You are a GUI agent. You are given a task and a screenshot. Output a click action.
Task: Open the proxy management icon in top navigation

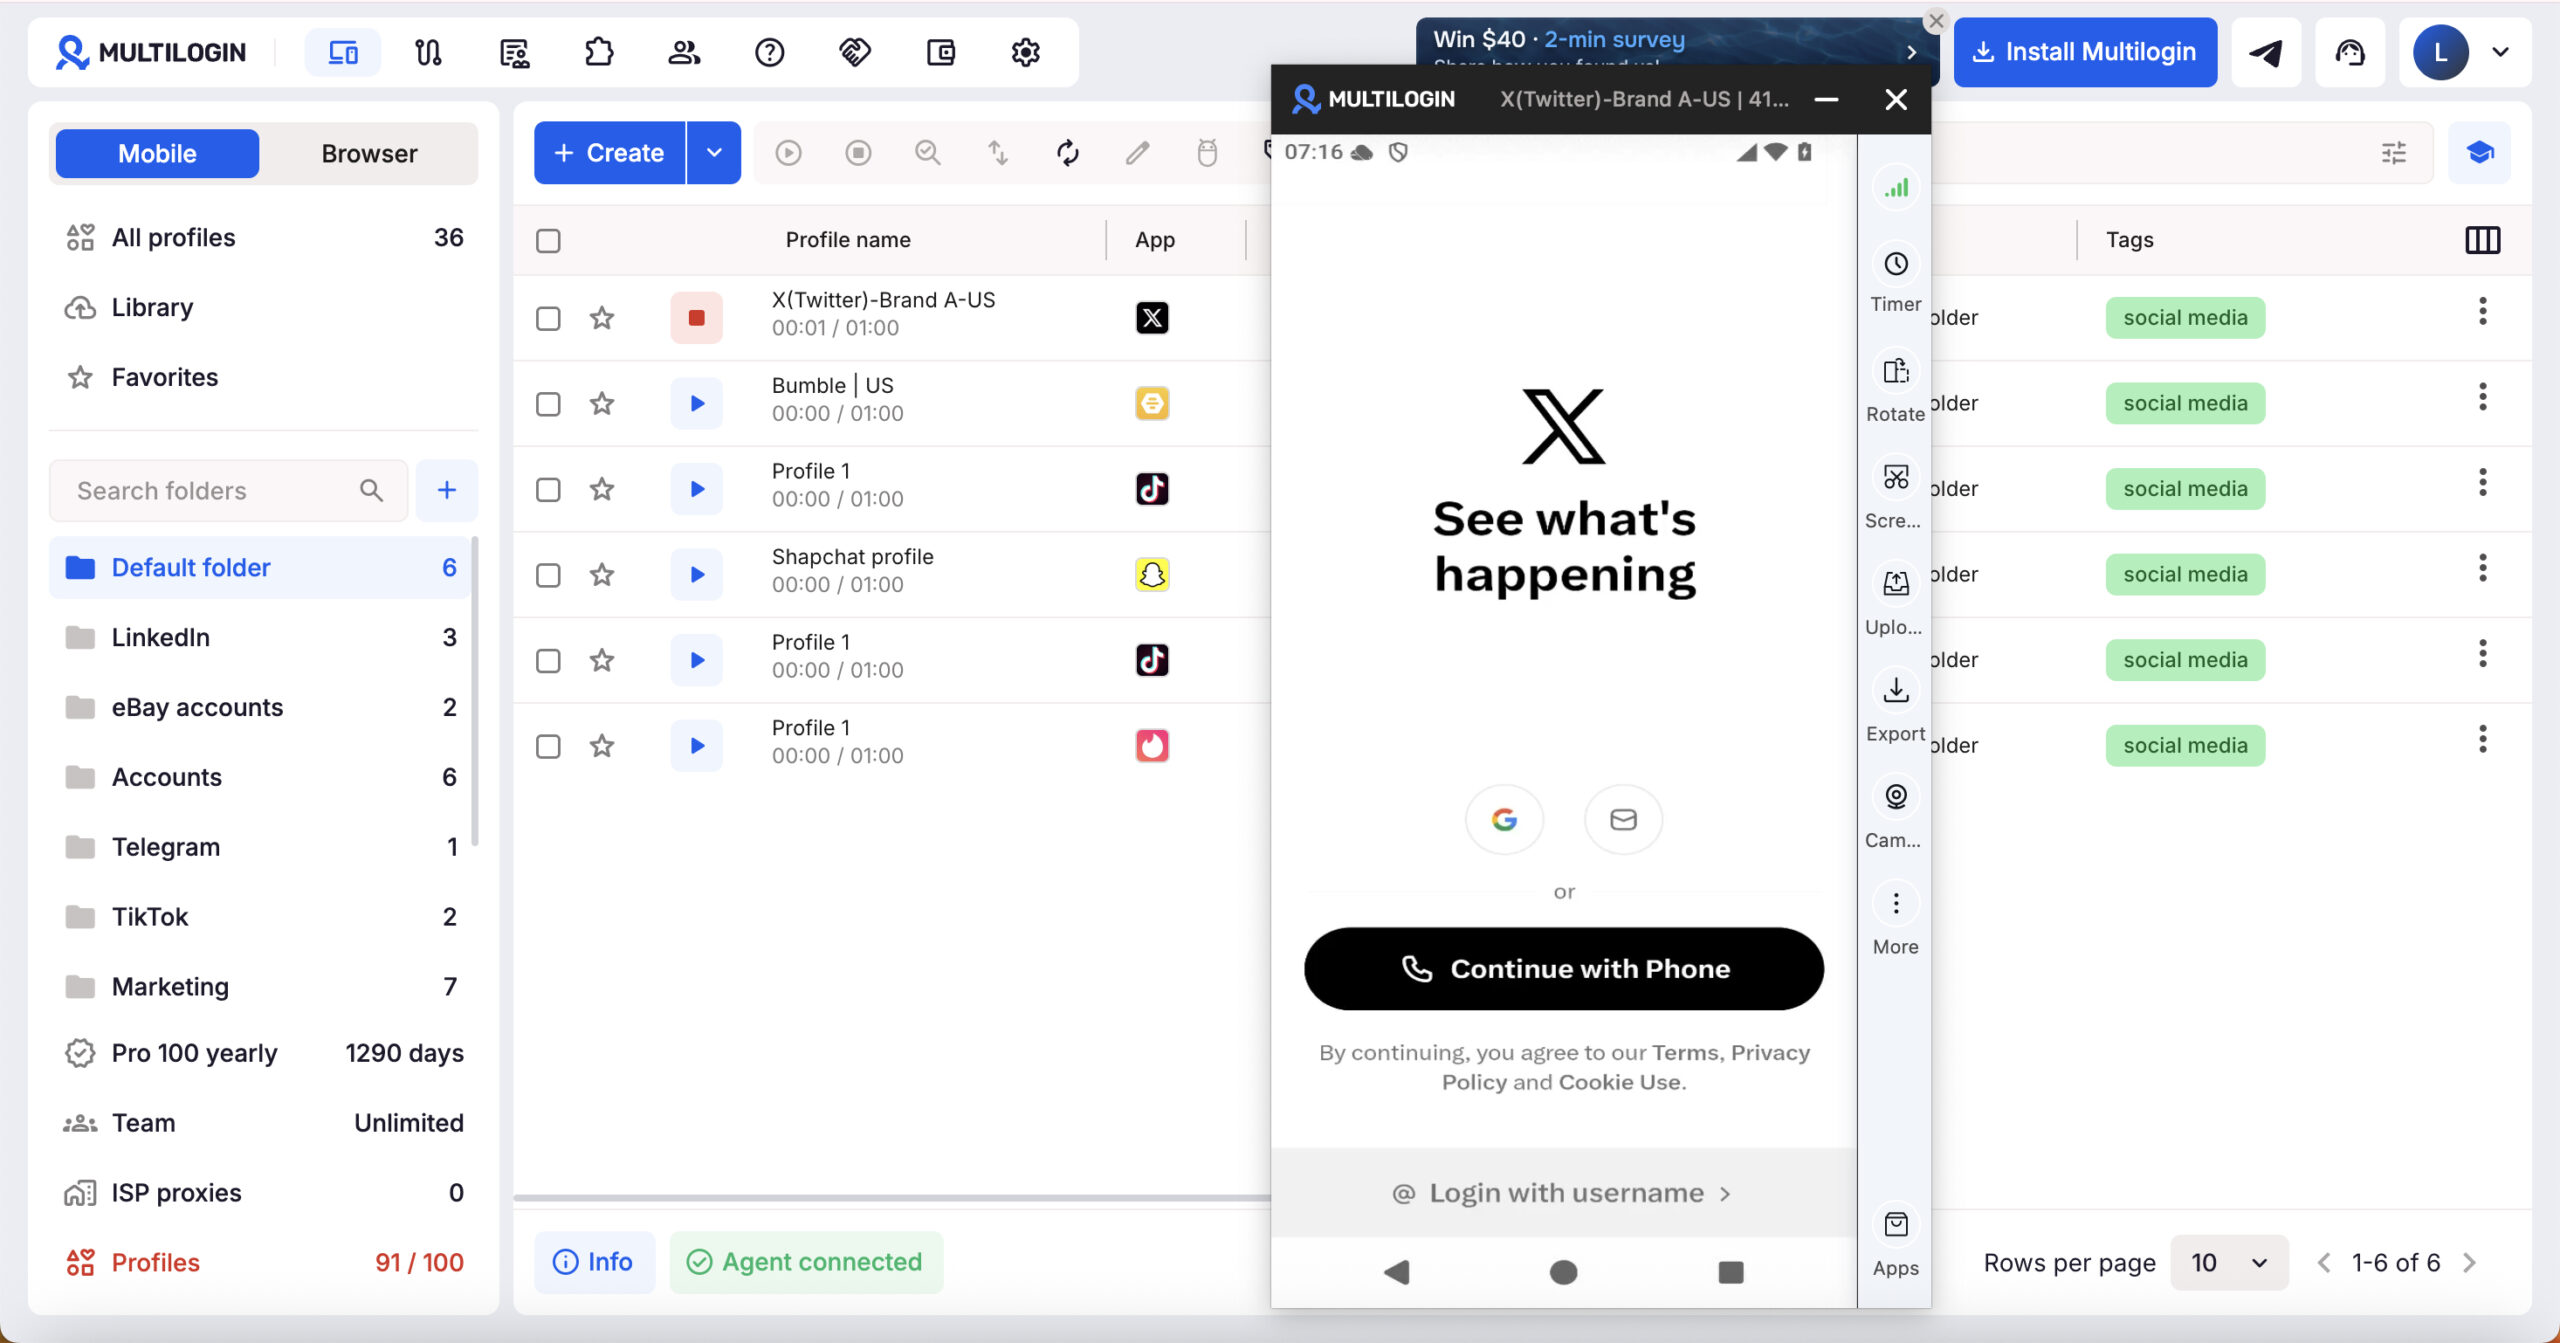click(428, 52)
